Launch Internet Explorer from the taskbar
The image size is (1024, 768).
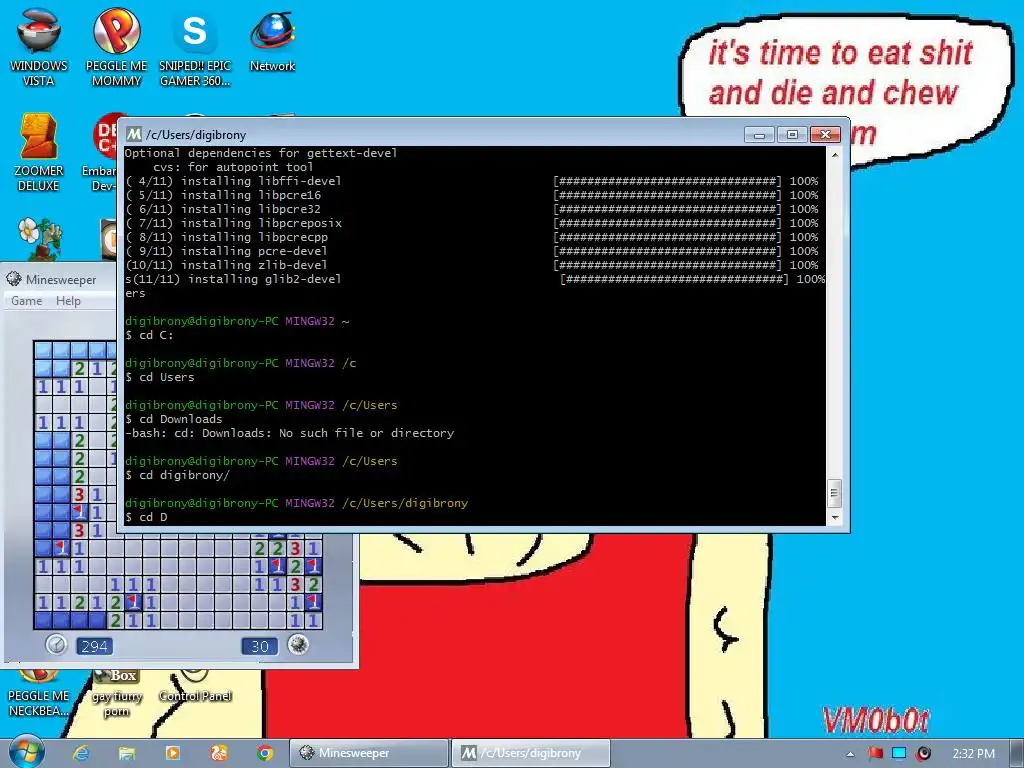pyautogui.click(x=81, y=753)
